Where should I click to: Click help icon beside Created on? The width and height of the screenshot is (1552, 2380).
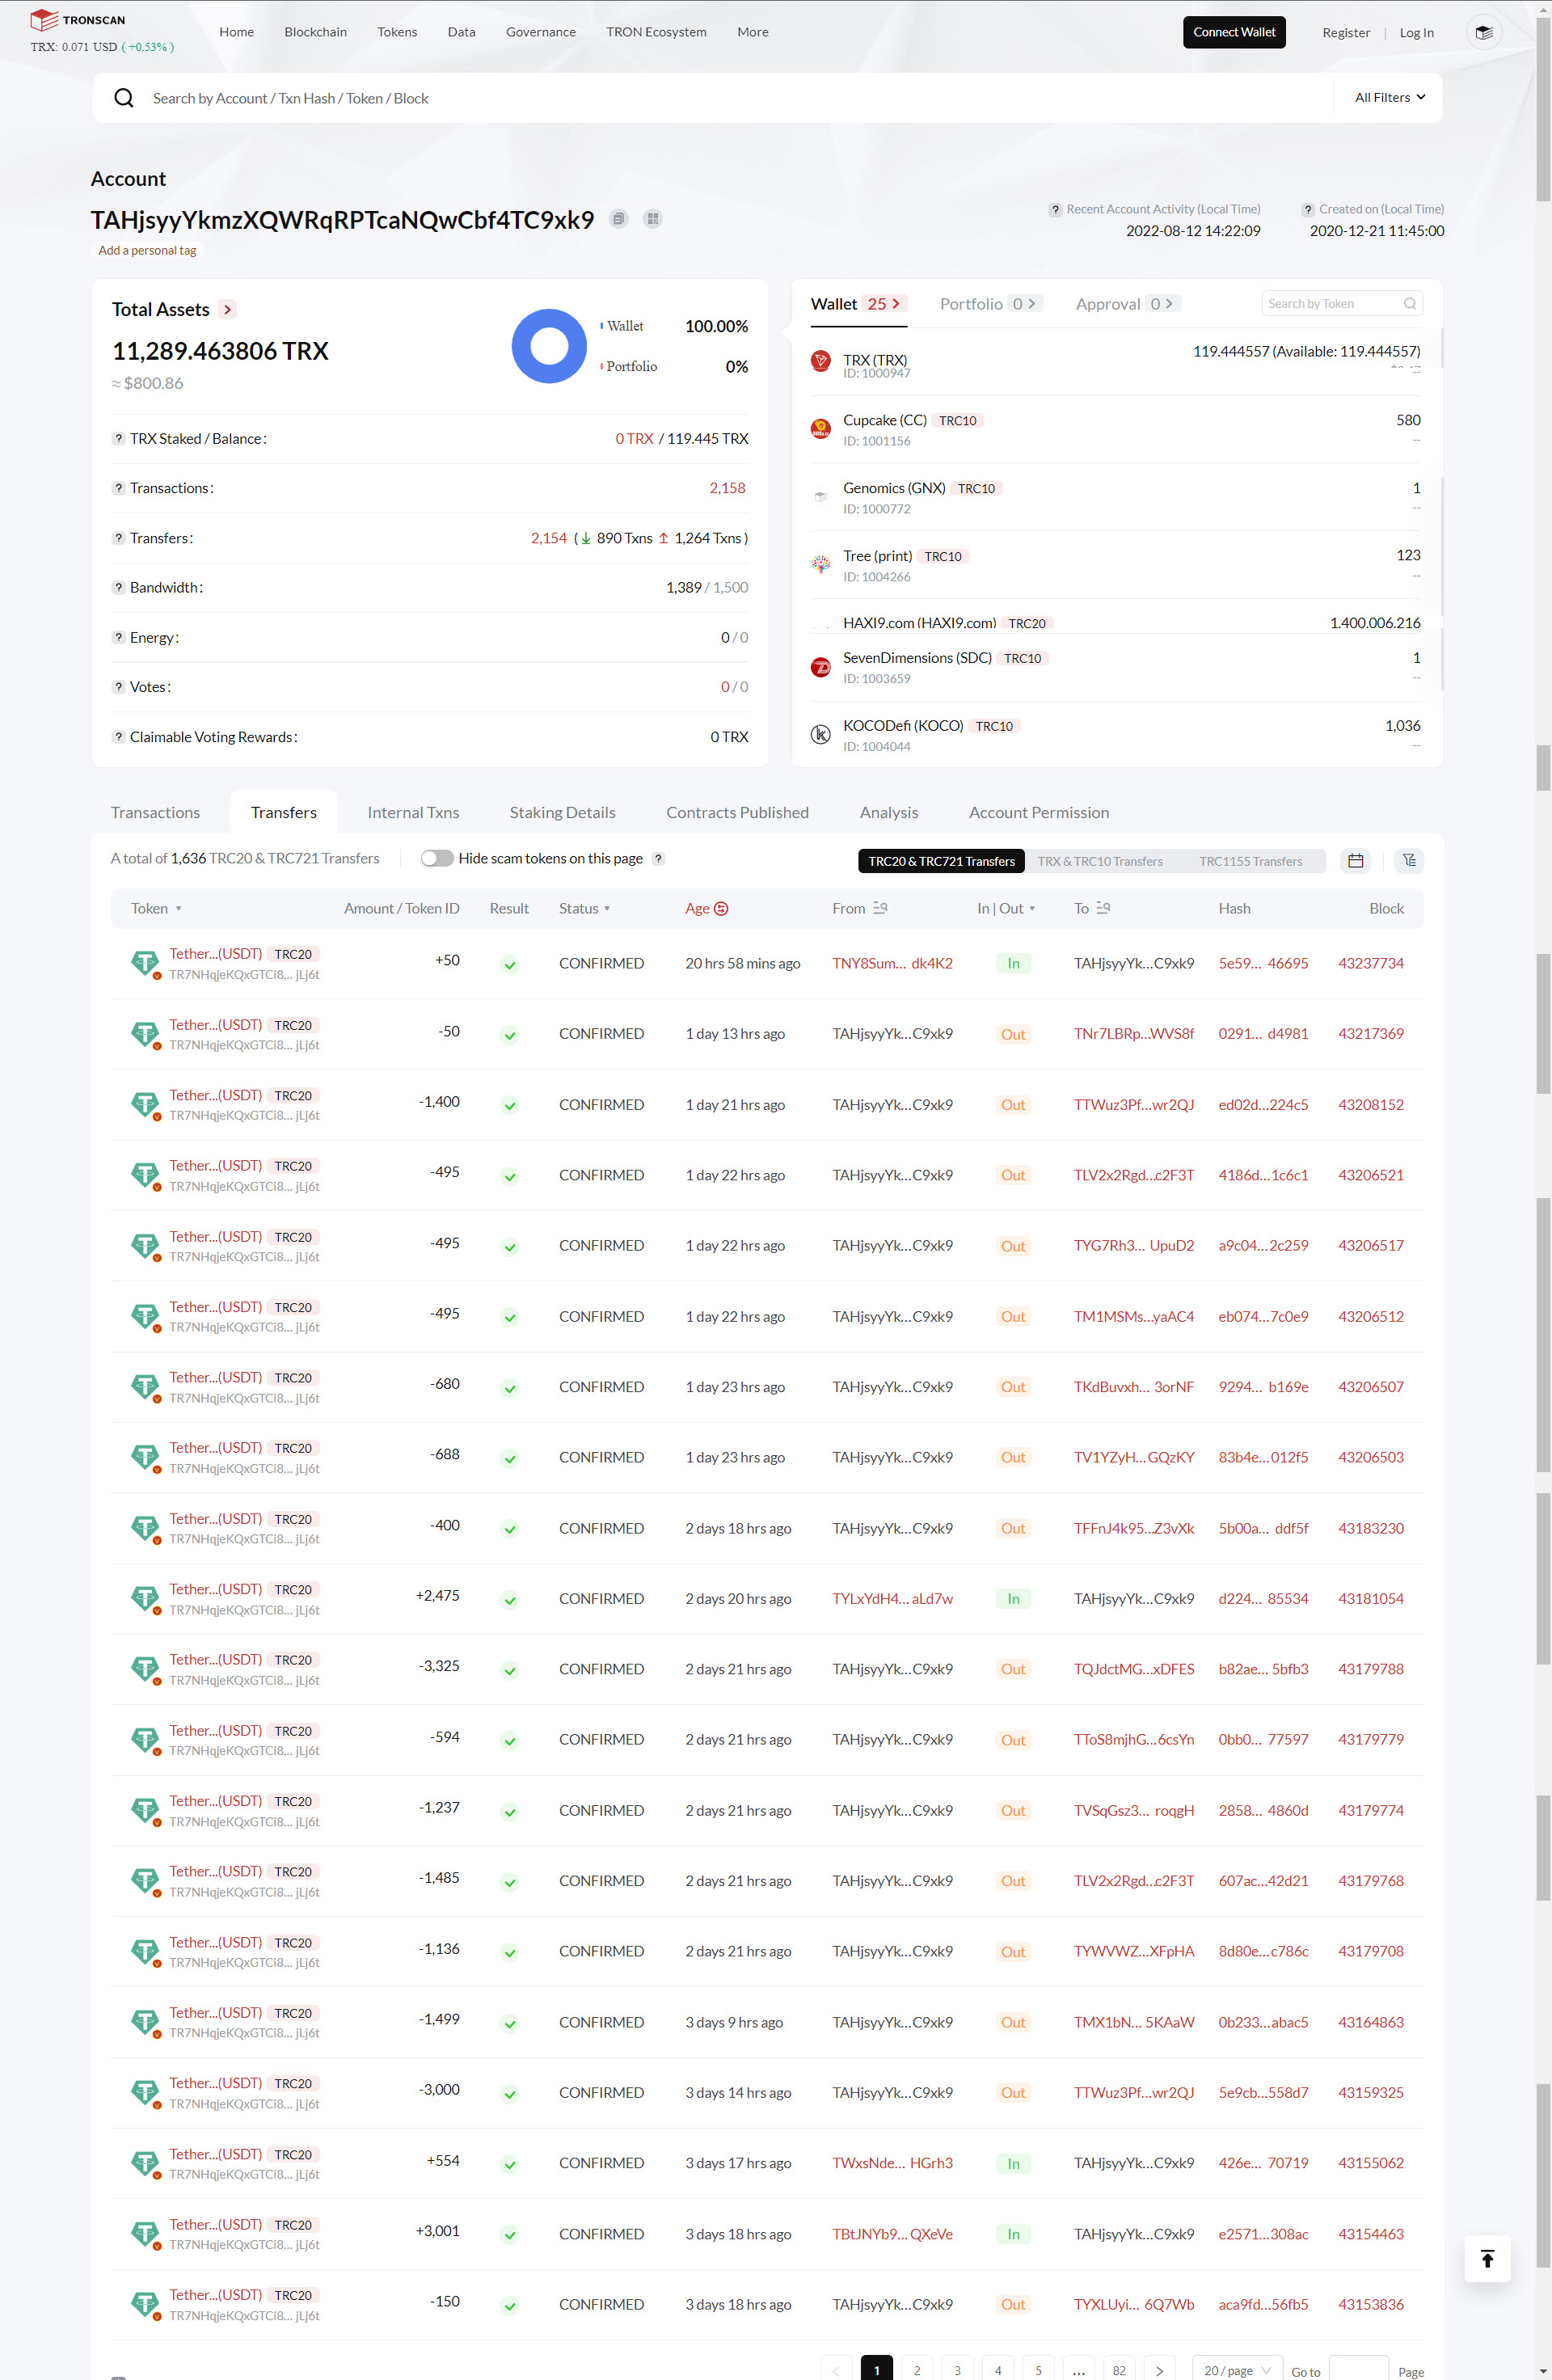pyautogui.click(x=1308, y=210)
